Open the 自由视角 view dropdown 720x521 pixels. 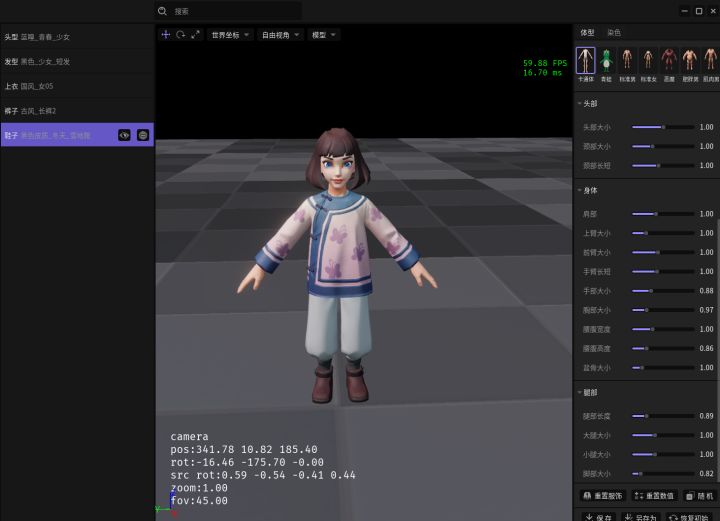click(x=280, y=35)
